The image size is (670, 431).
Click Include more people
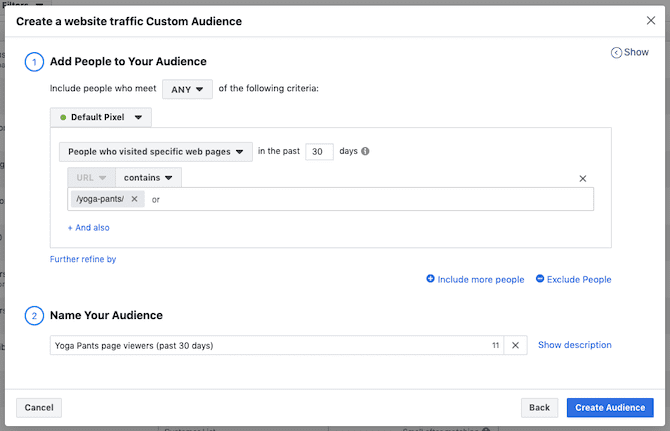point(475,279)
